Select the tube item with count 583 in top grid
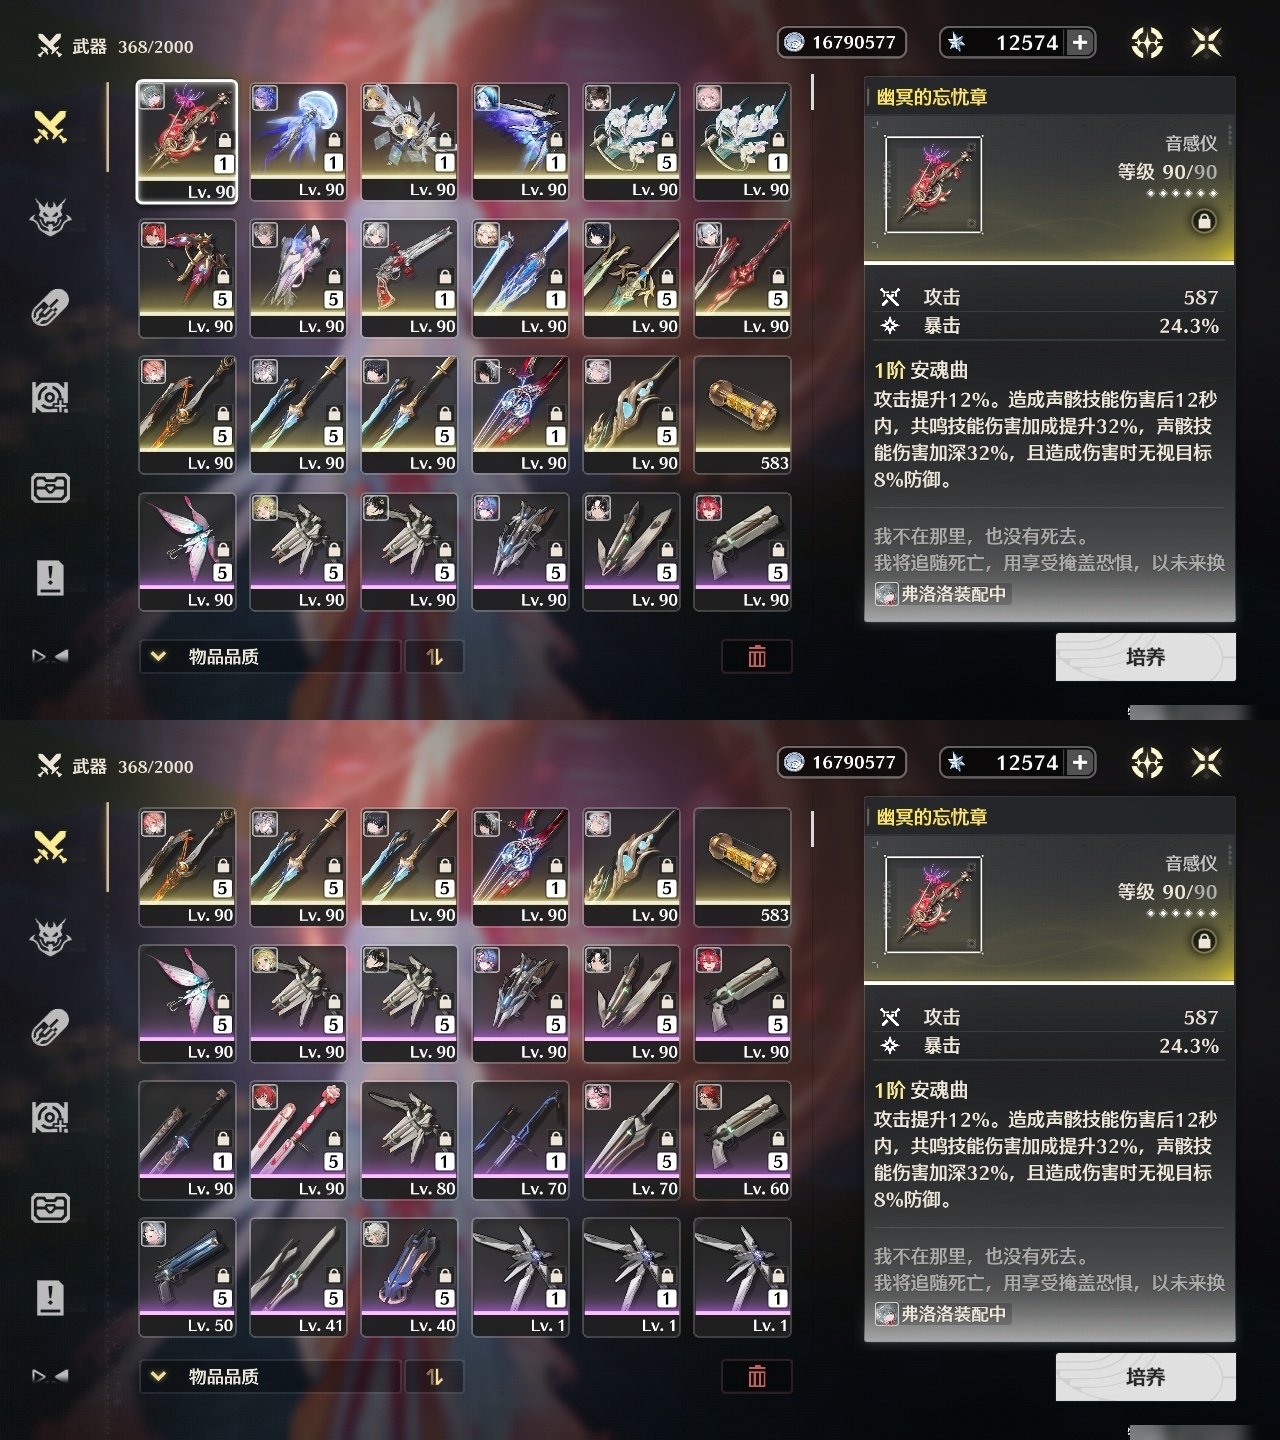1280x1440 pixels. point(742,415)
